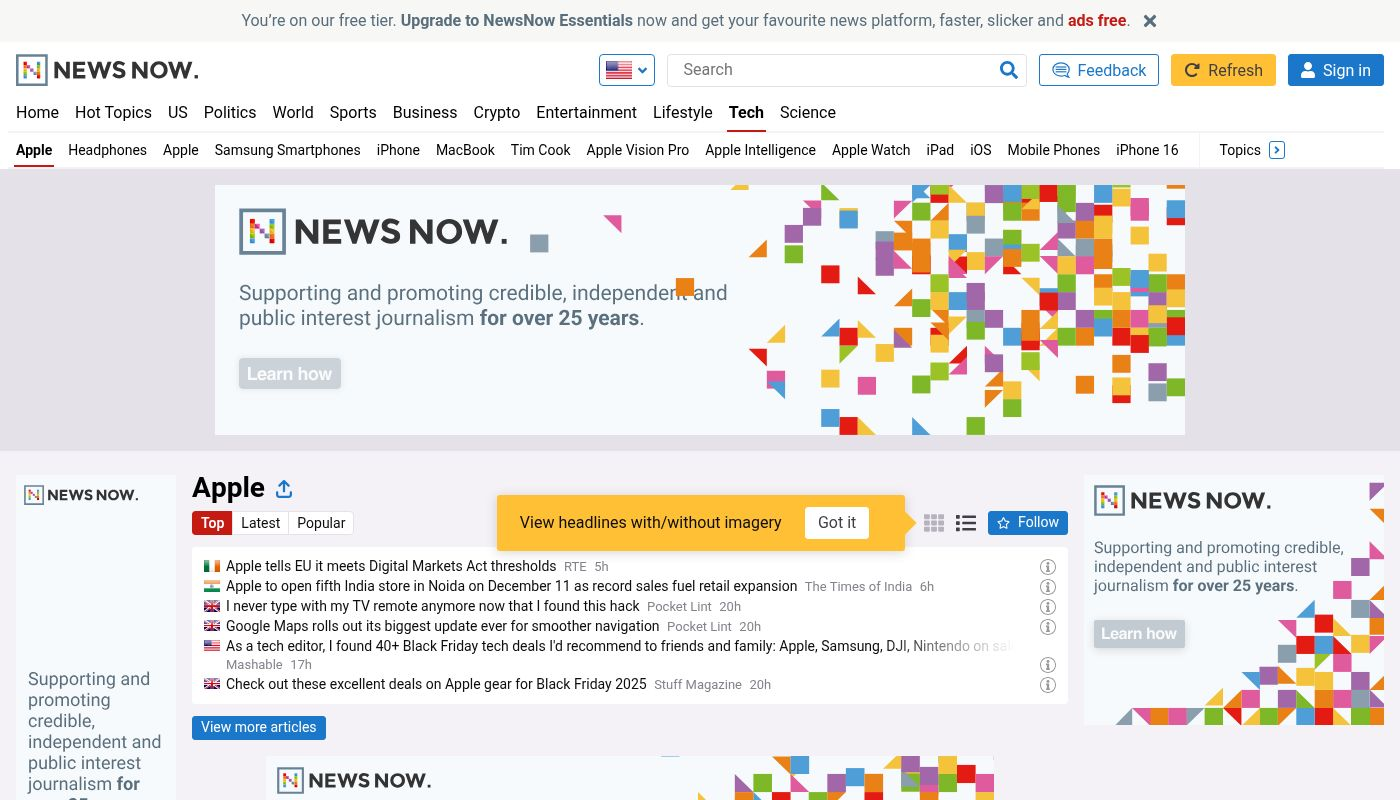This screenshot has height=800, width=1400.
Task: Select the Latest sort tab
Action: point(260,523)
